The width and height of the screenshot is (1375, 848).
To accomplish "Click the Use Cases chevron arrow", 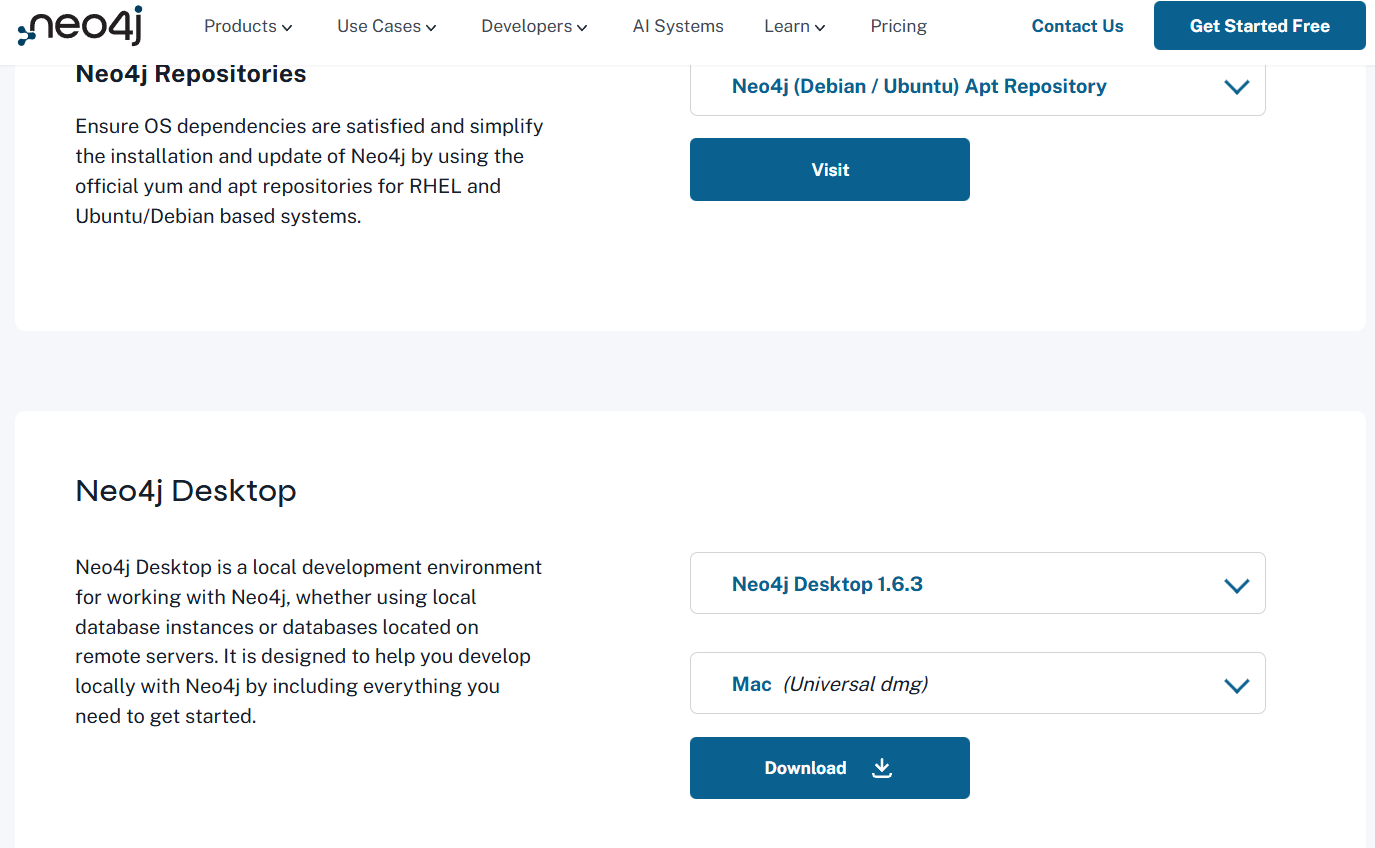I will [431, 28].
